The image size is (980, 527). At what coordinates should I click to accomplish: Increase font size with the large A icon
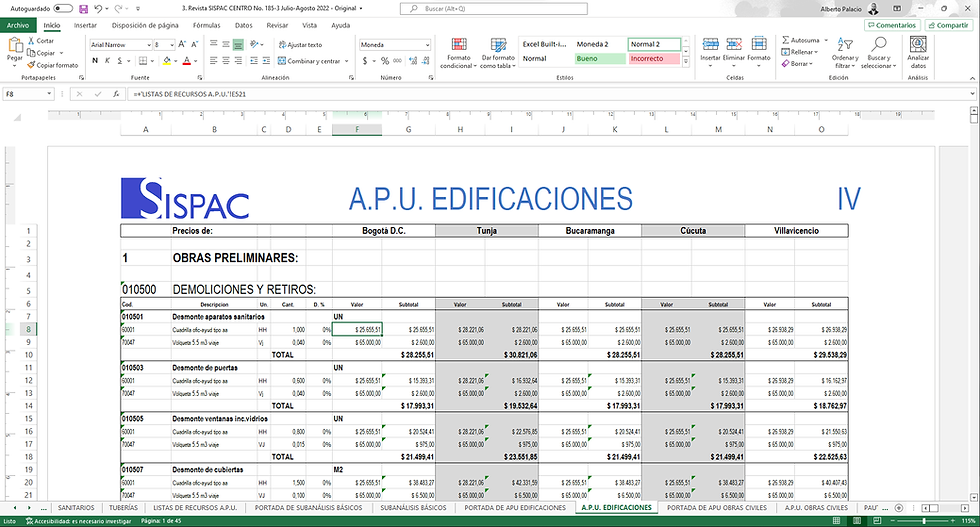tap(182, 44)
